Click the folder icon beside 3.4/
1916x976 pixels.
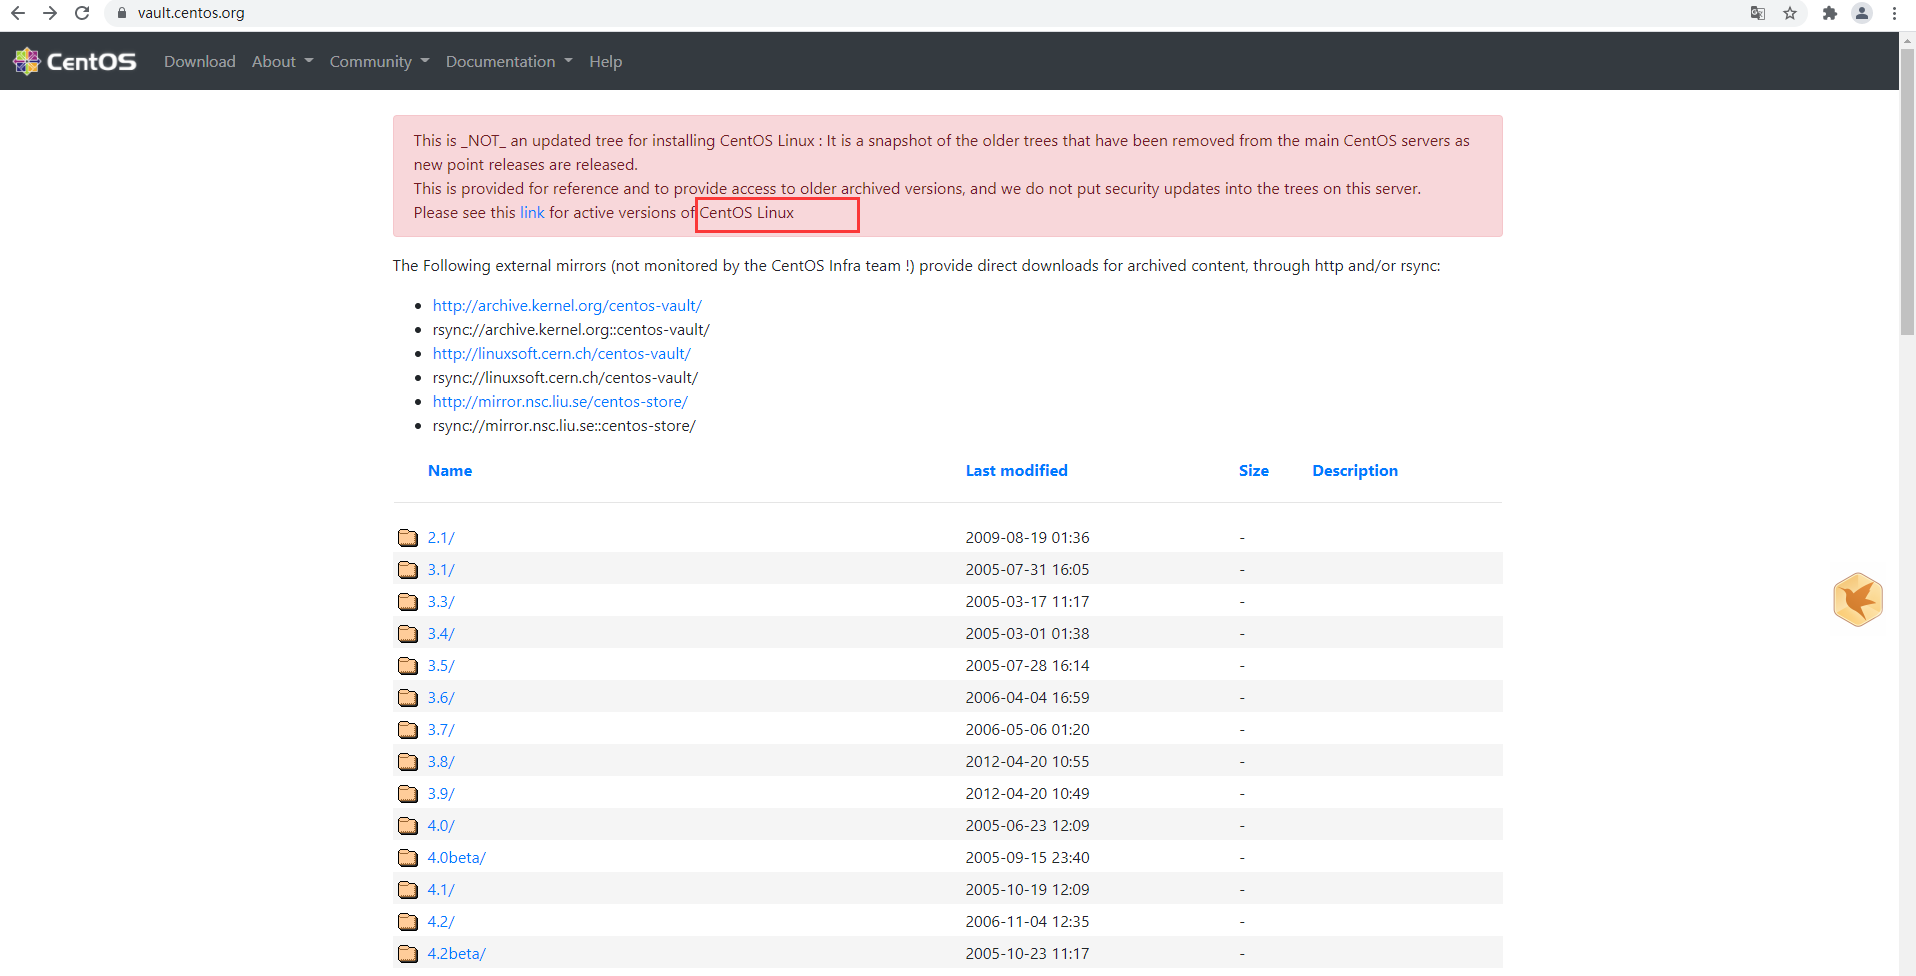coord(408,634)
